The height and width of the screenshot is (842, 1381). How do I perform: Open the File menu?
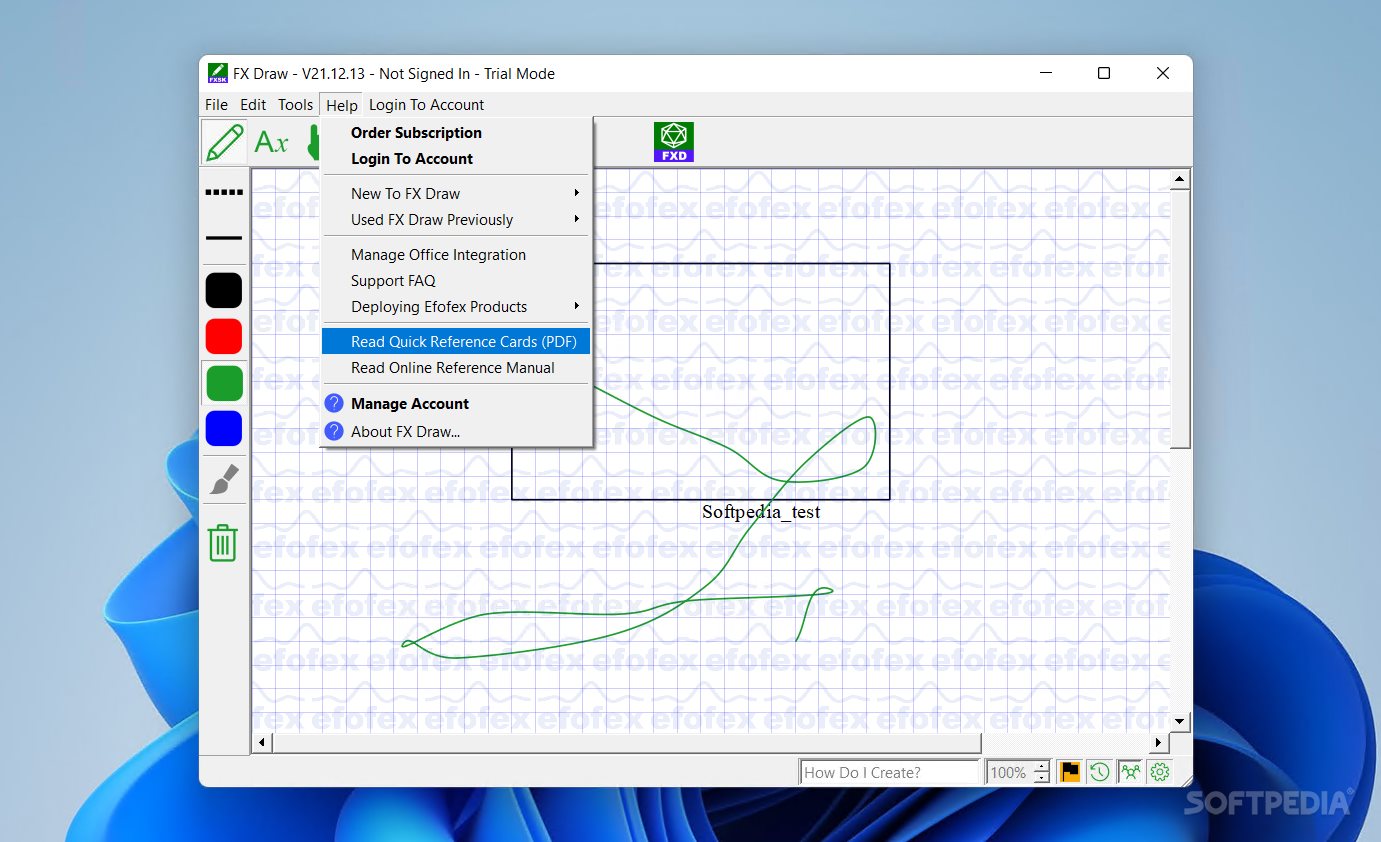coord(216,104)
